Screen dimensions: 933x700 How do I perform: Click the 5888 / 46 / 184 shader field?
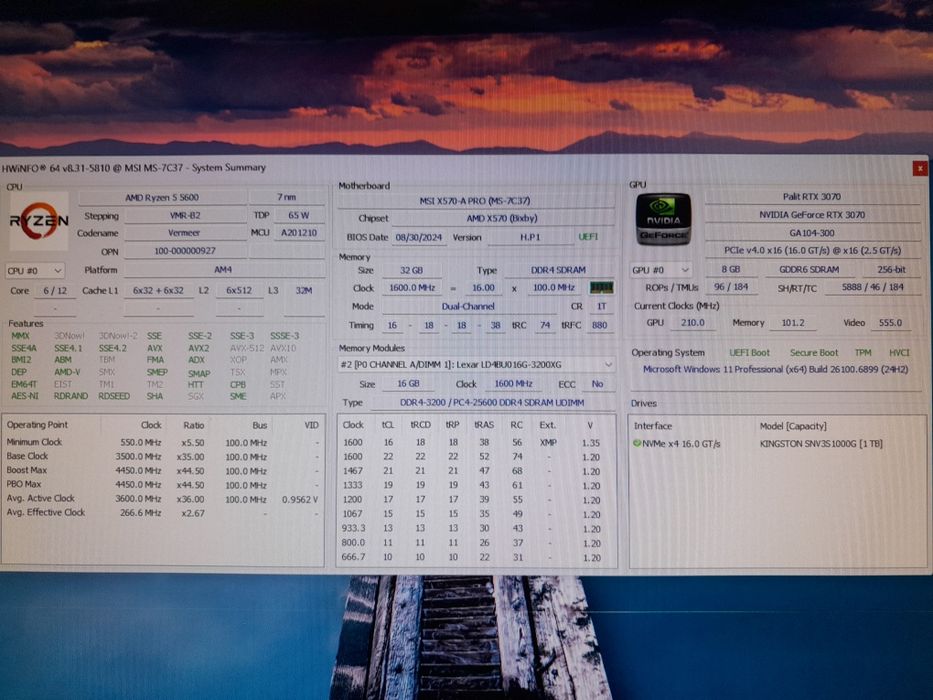872,288
